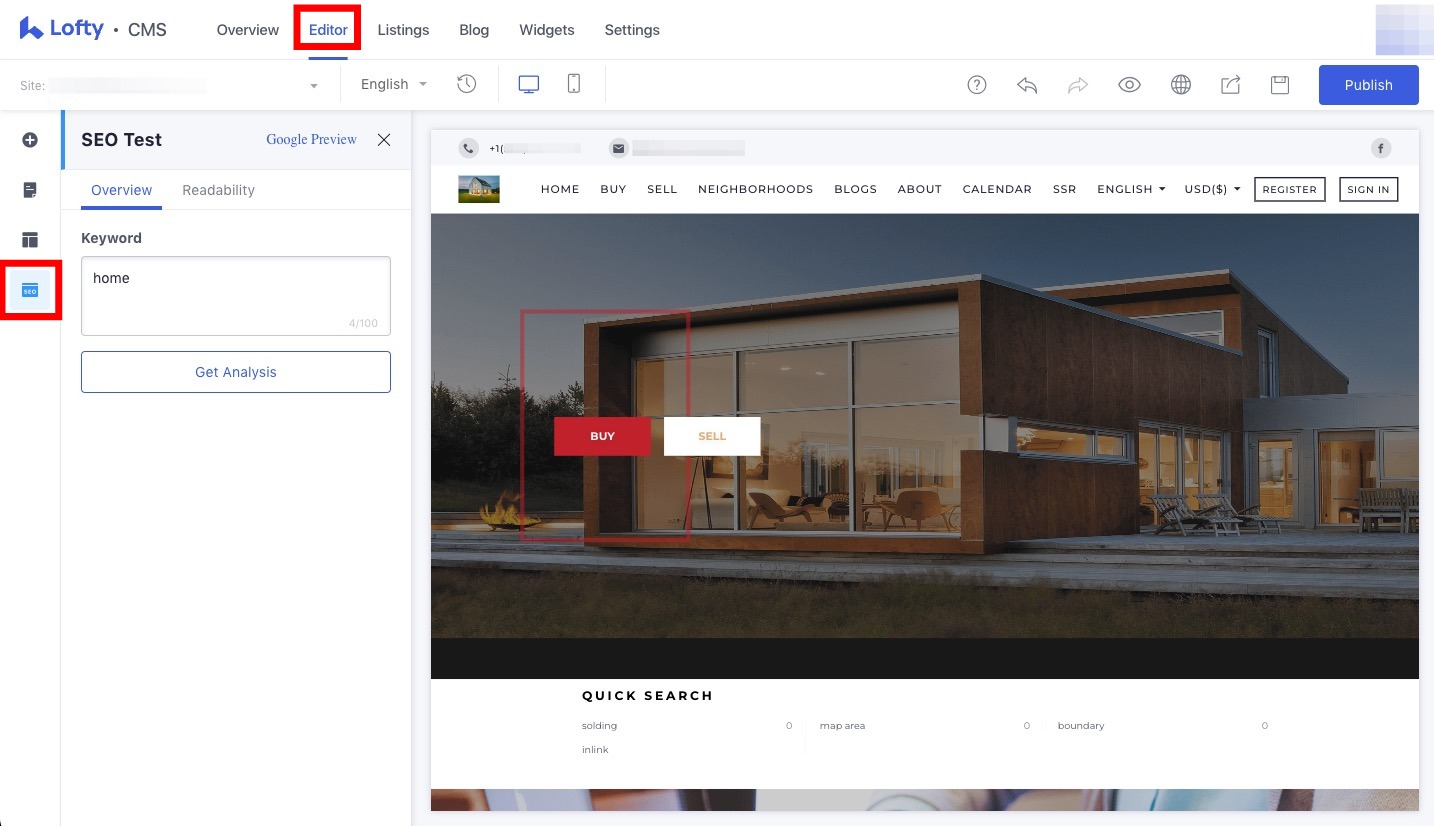Screen dimensions: 1434x826
Task: Click the 'inlink' quick search entry
Action: [x=595, y=750]
